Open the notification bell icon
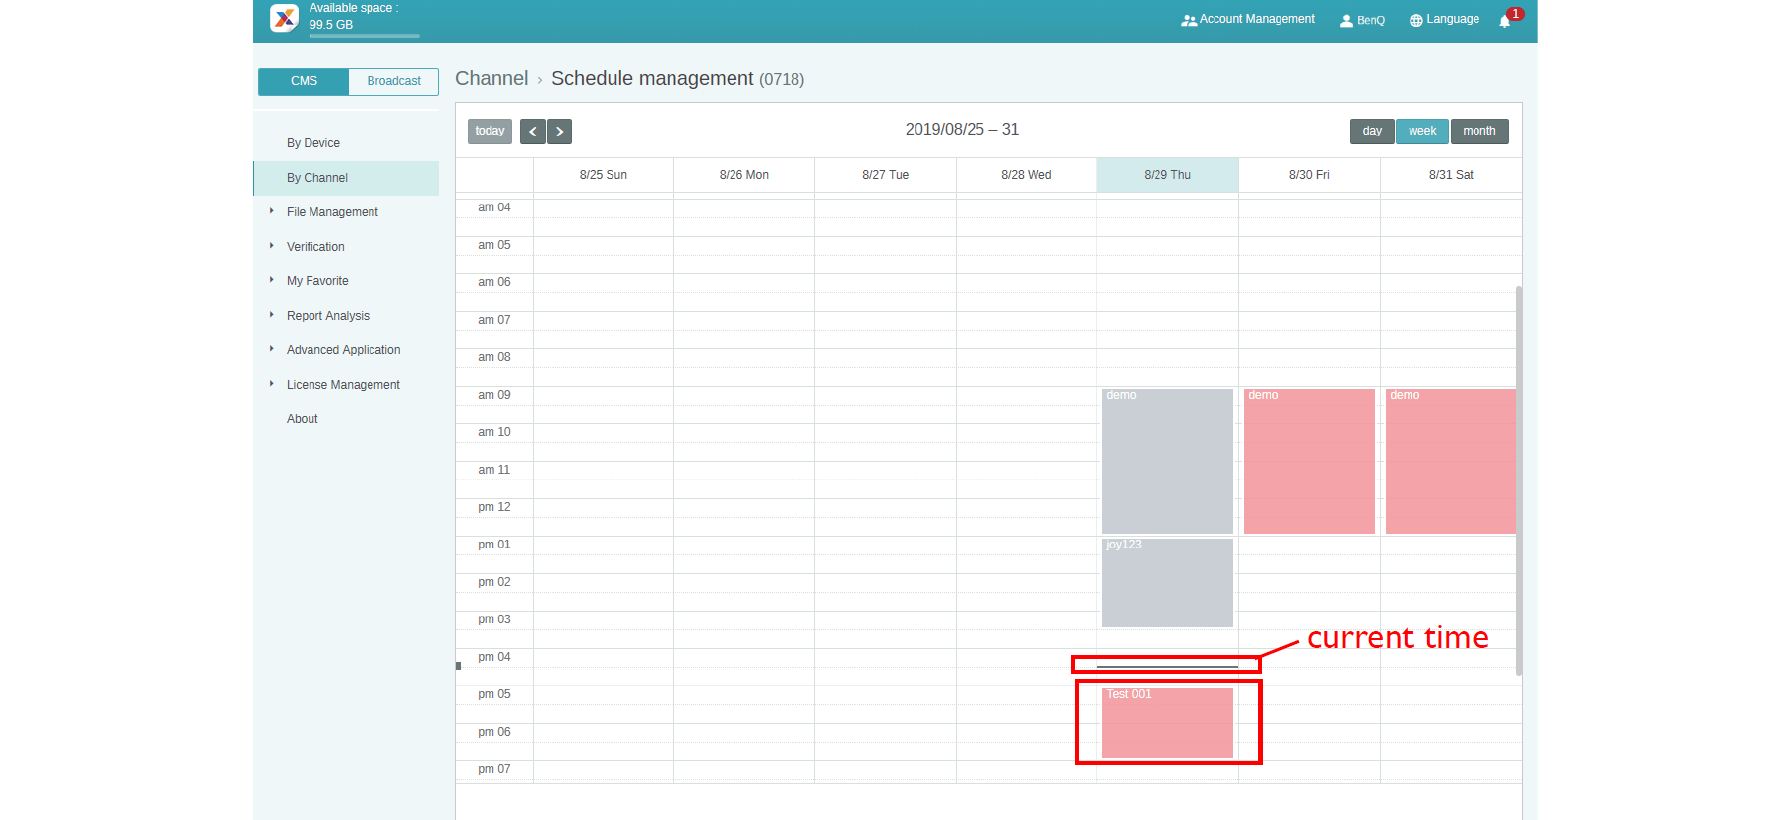This screenshot has width=1768, height=820. click(1504, 21)
